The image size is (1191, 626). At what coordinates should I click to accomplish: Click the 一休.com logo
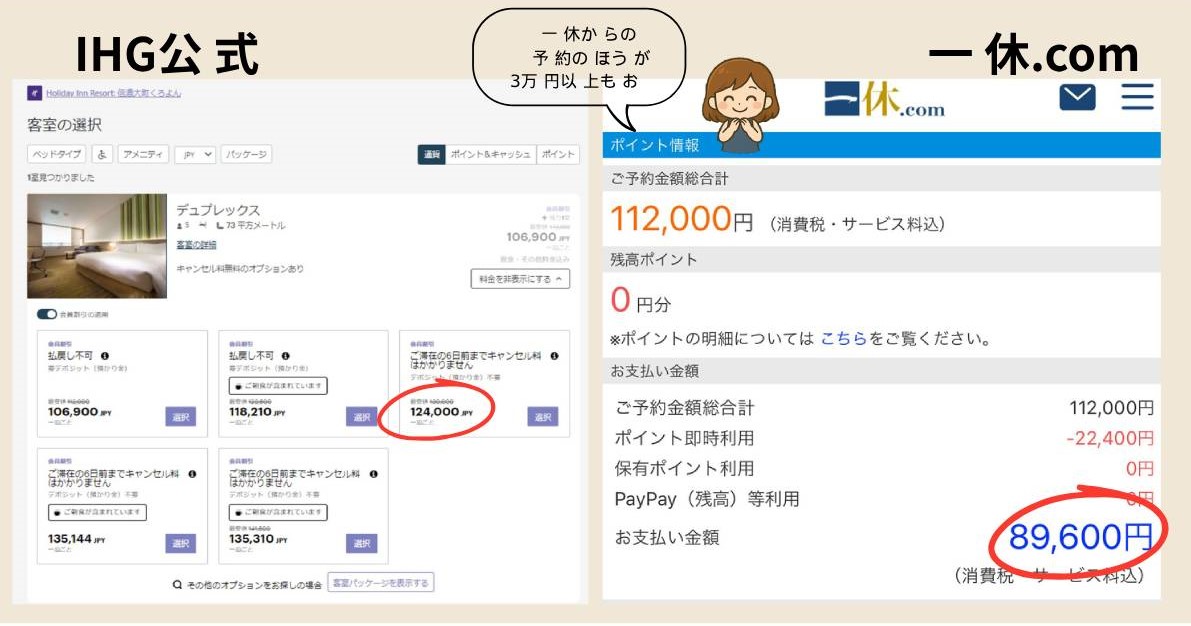click(x=884, y=101)
